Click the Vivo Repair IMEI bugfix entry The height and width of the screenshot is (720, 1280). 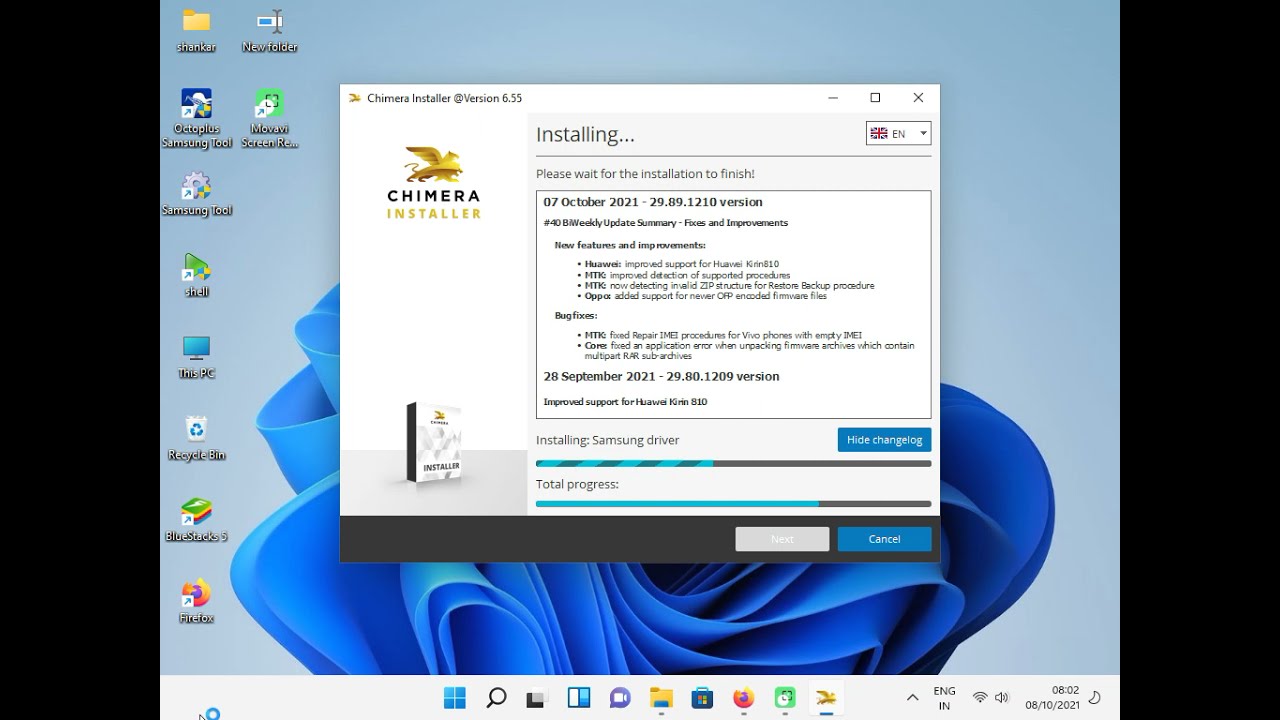tap(723, 336)
